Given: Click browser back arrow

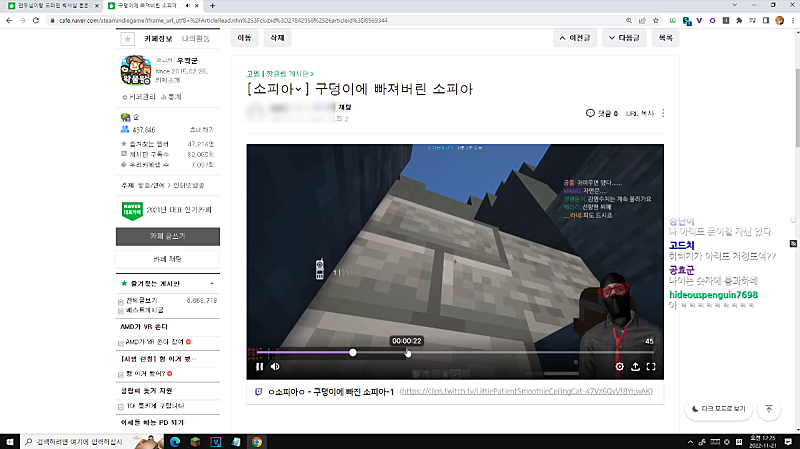Looking at the screenshot, I should tap(9, 20).
